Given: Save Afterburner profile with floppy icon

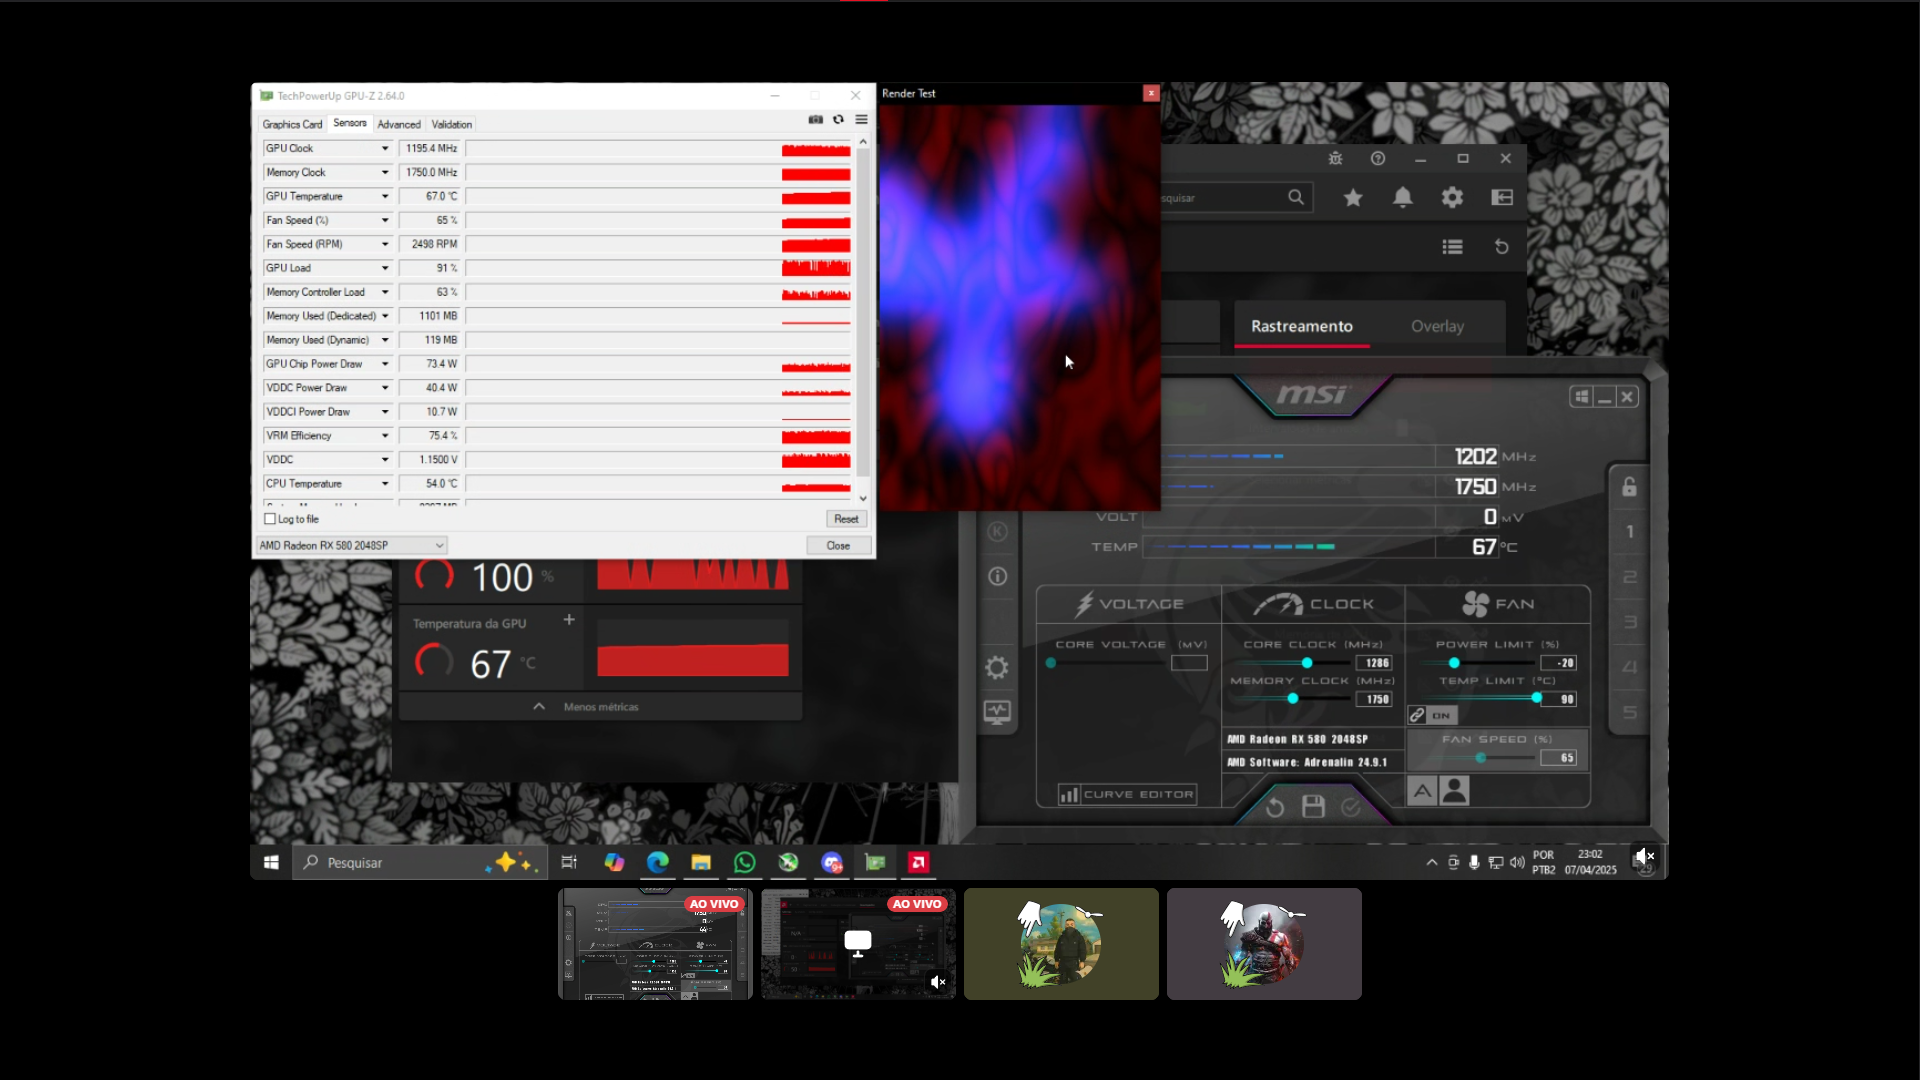Looking at the screenshot, I should [1313, 807].
